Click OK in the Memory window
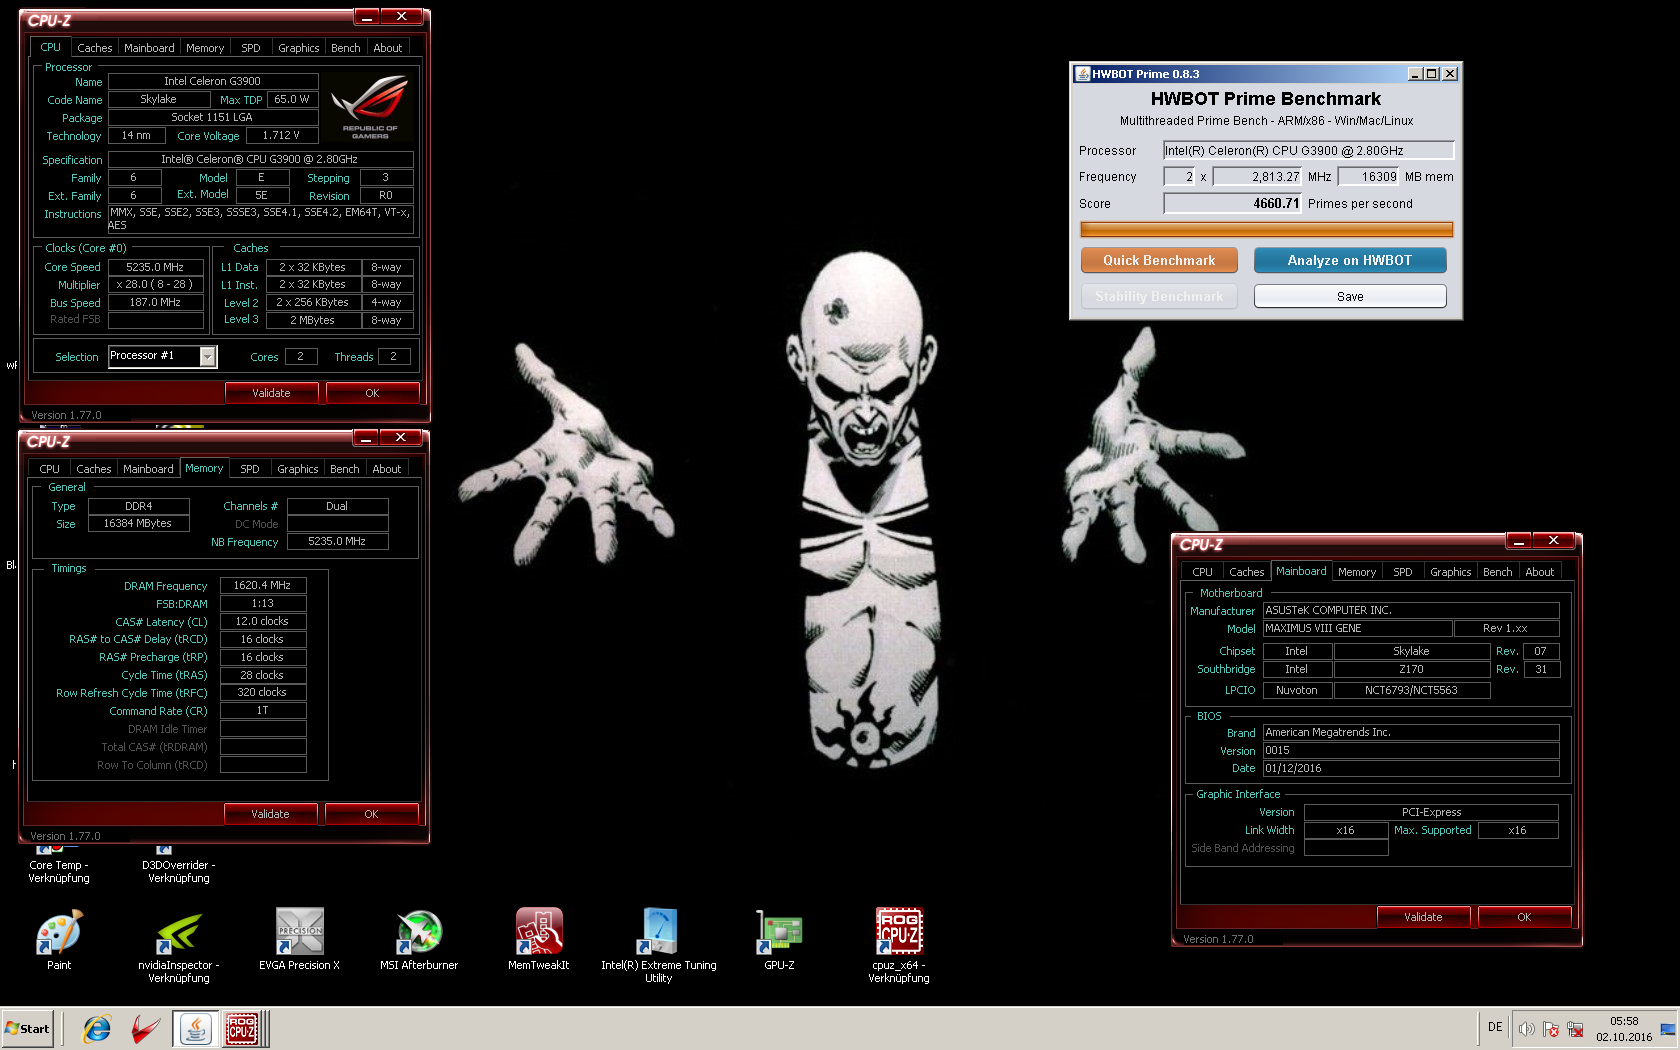Image resolution: width=1680 pixels, height=1050 pixels. click(x=371, y=814)
